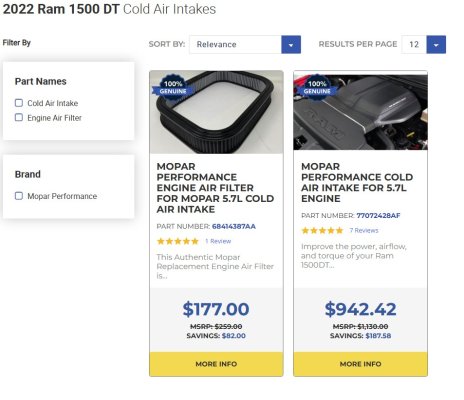The image size is (464, 400).
Task: Click the 100% Genuine badge on cold air intake
Action: (317, 87)
